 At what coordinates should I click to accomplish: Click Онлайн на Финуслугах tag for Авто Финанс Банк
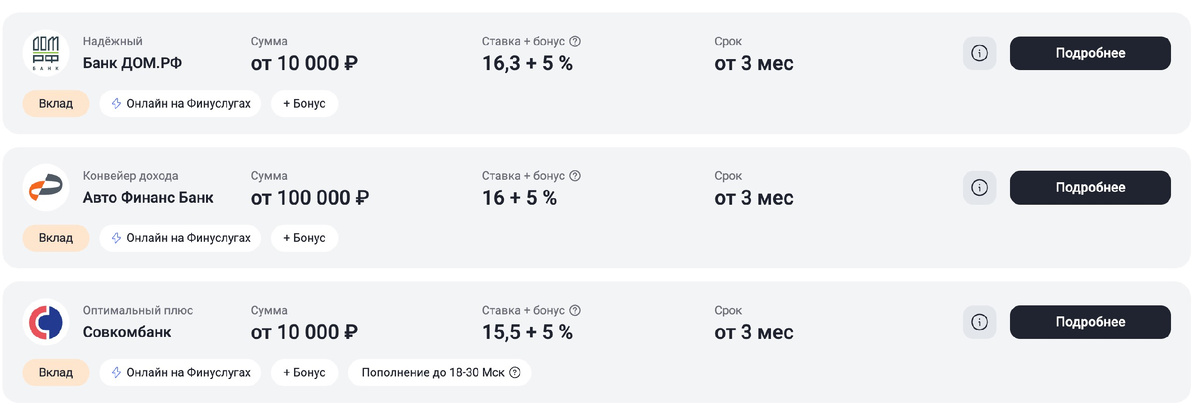tap(180, 238)
